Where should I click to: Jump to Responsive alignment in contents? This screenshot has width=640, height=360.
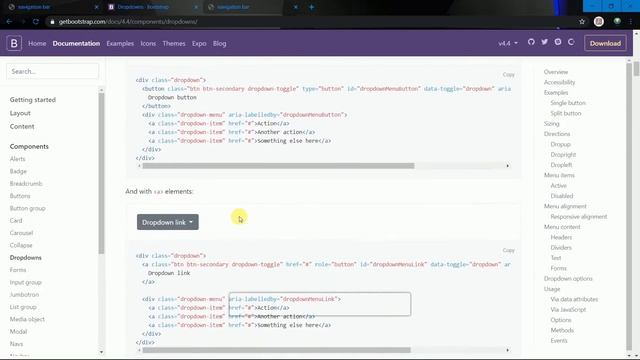pyautogui.click(x=579, y=216)
